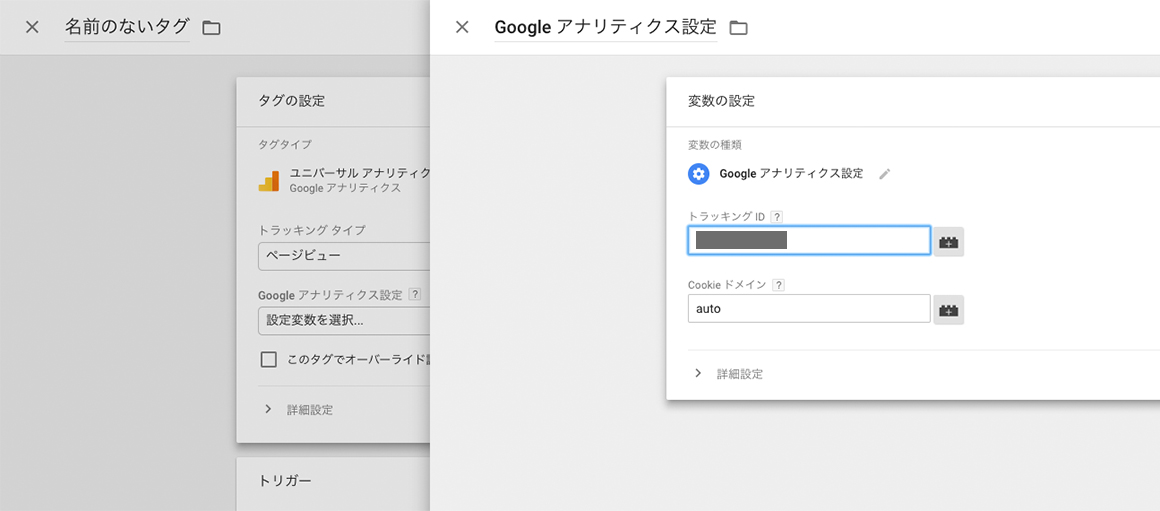Open help for Cookie ドメイン
The width and height of the screenshot is (1160, 511).
778,285
